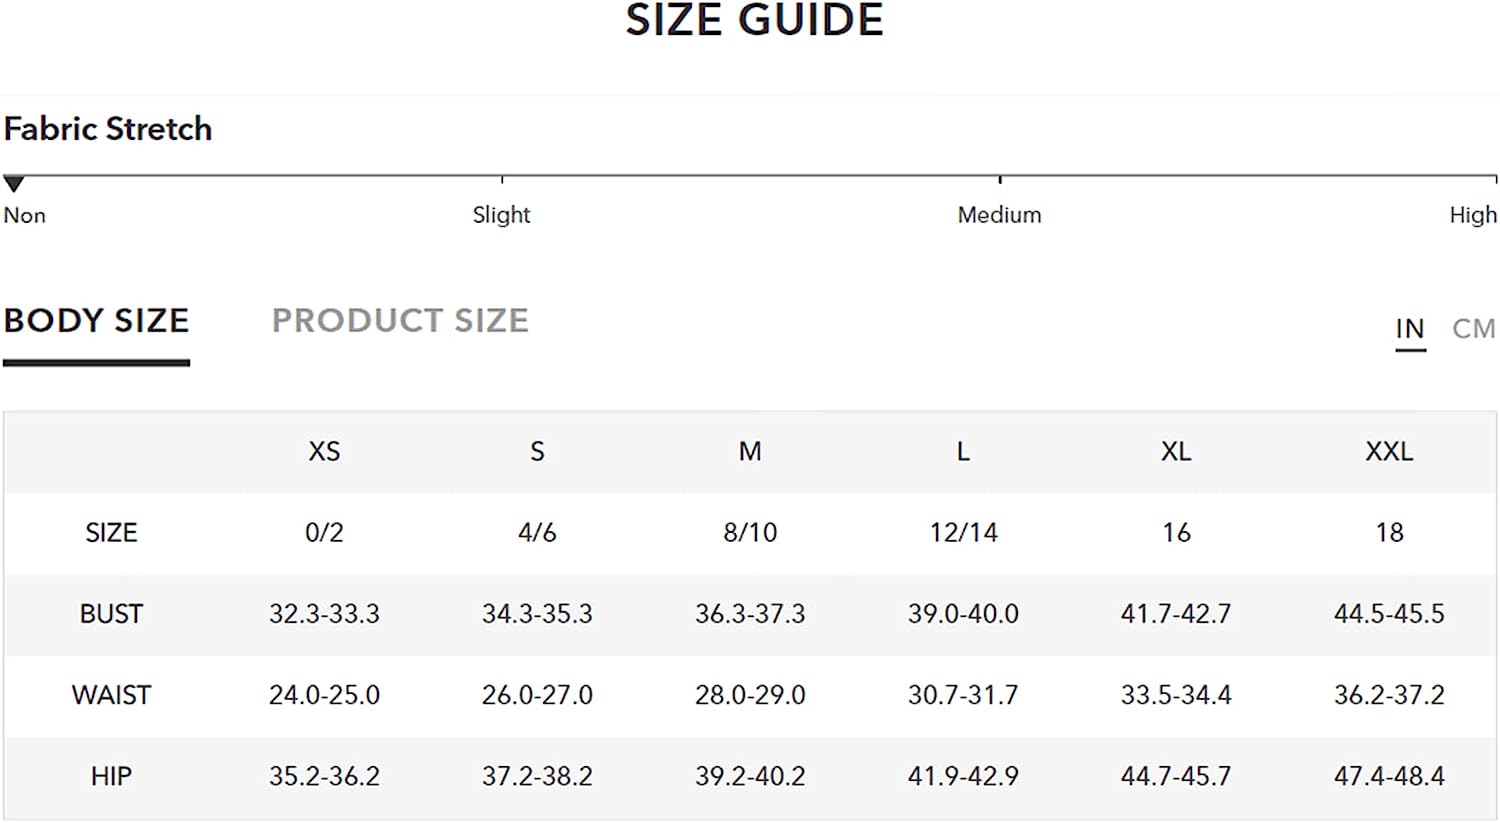The image size is (1500, 823).
Task: Click bust value 32.3-33.3
Action: tap(324, 614)
